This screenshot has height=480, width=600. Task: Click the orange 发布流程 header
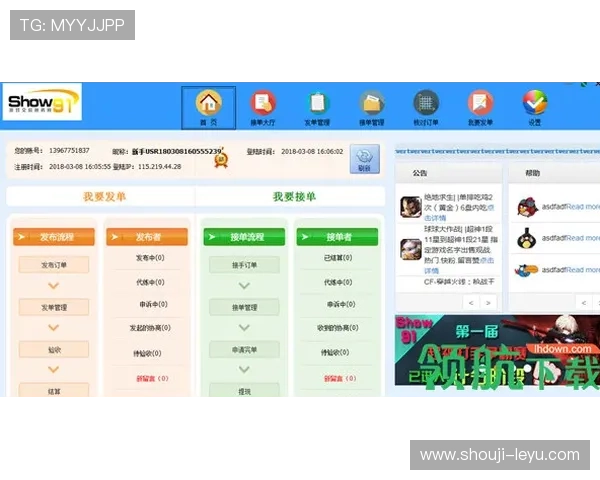point(54,237)
